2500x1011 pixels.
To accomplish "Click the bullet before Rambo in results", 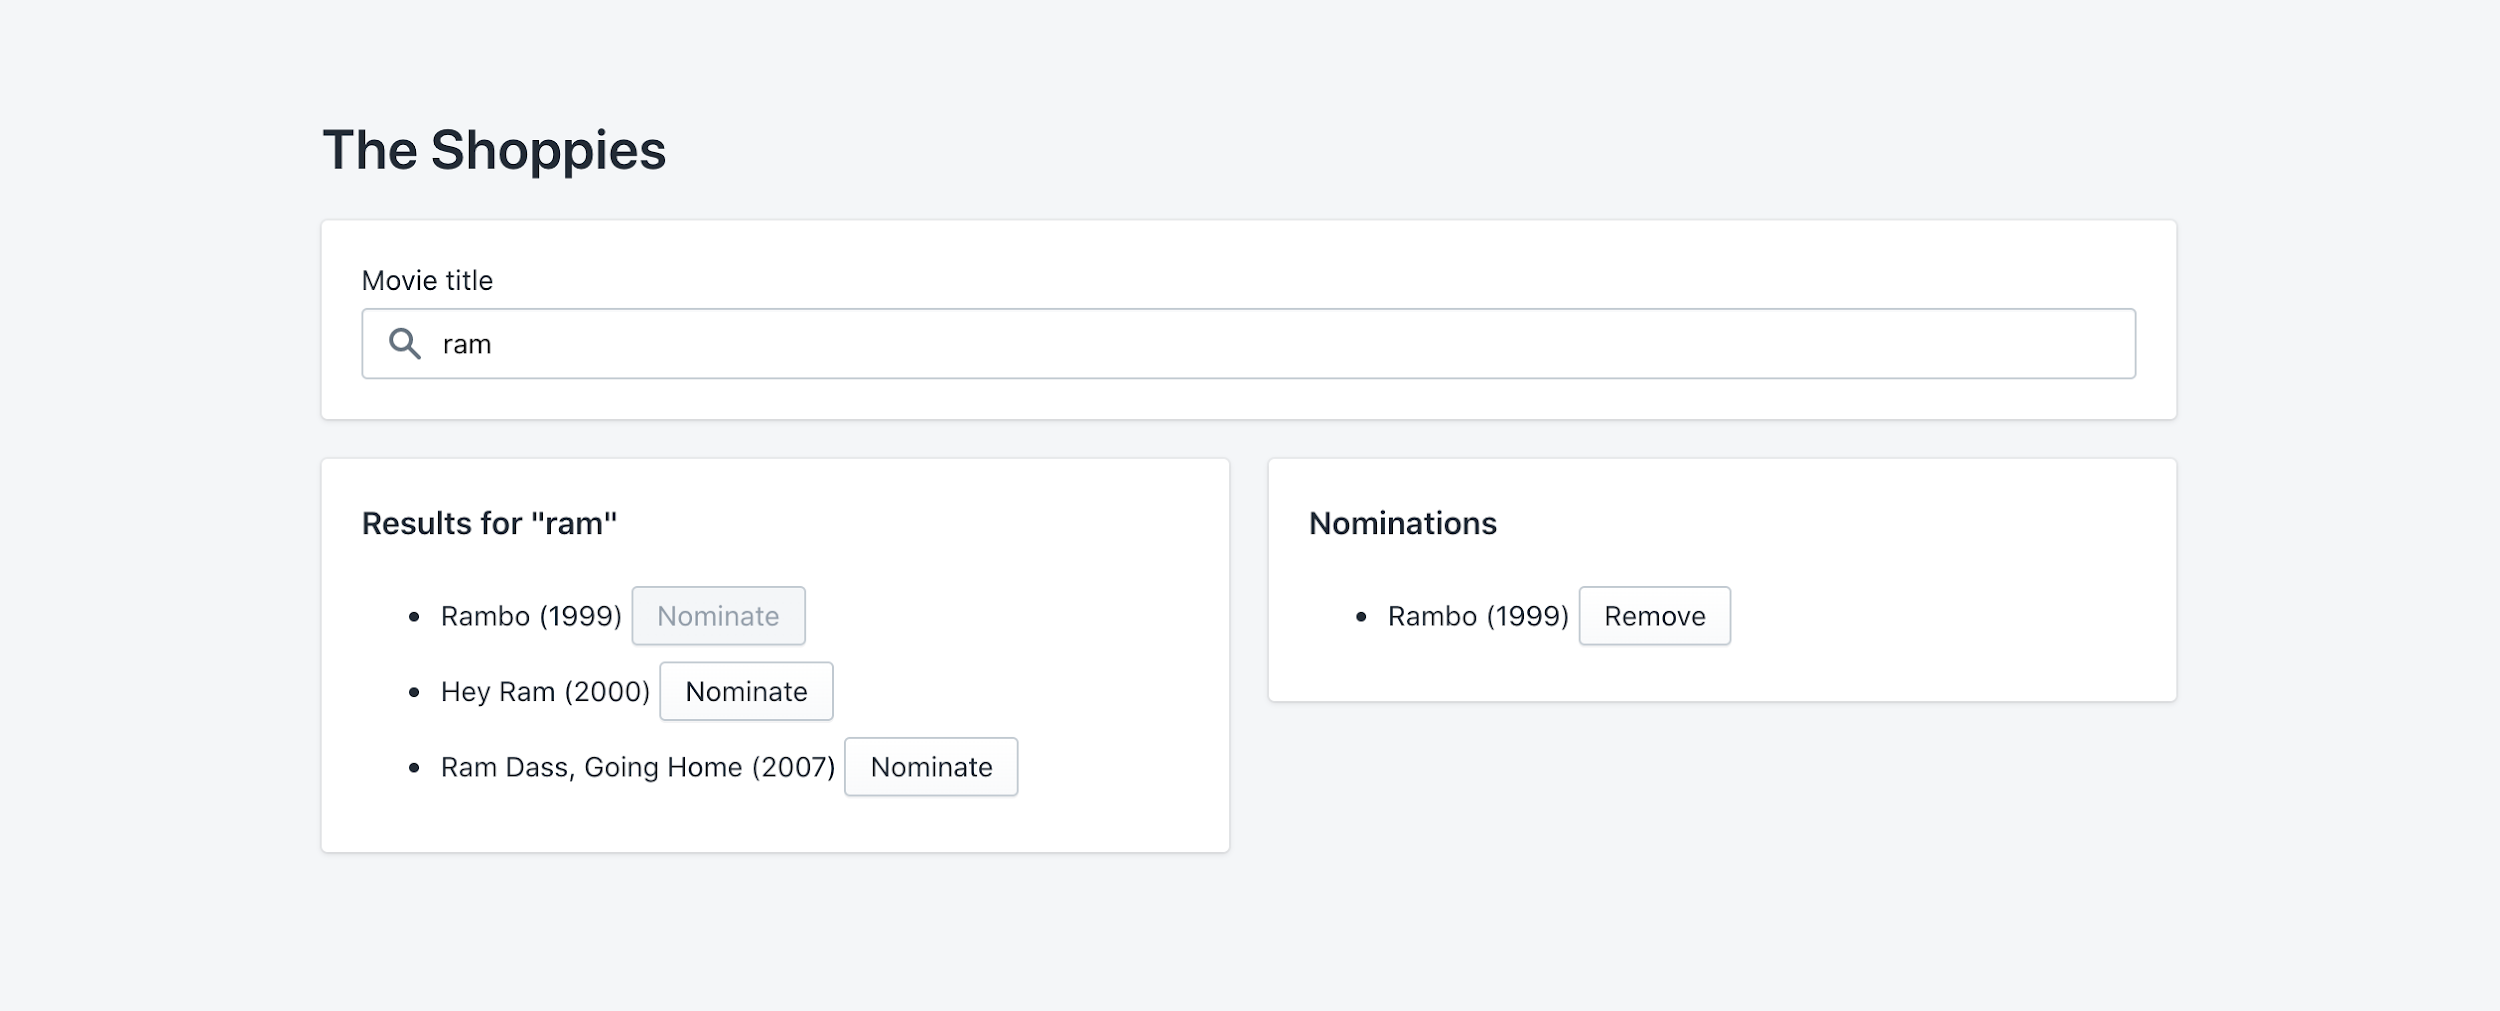I will coord(414,617).
